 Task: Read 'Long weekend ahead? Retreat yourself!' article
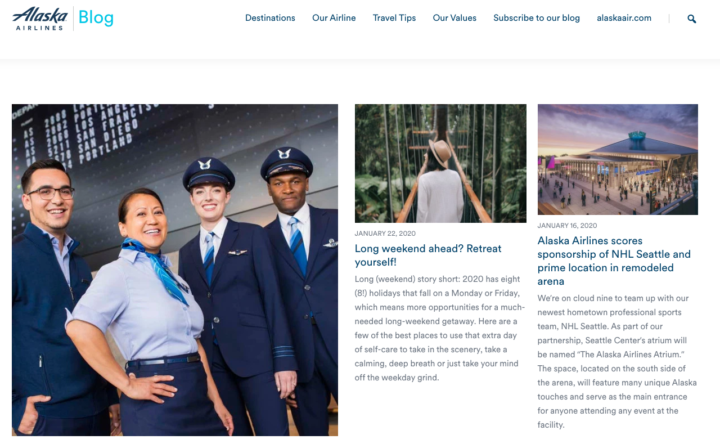coord(428,255)
